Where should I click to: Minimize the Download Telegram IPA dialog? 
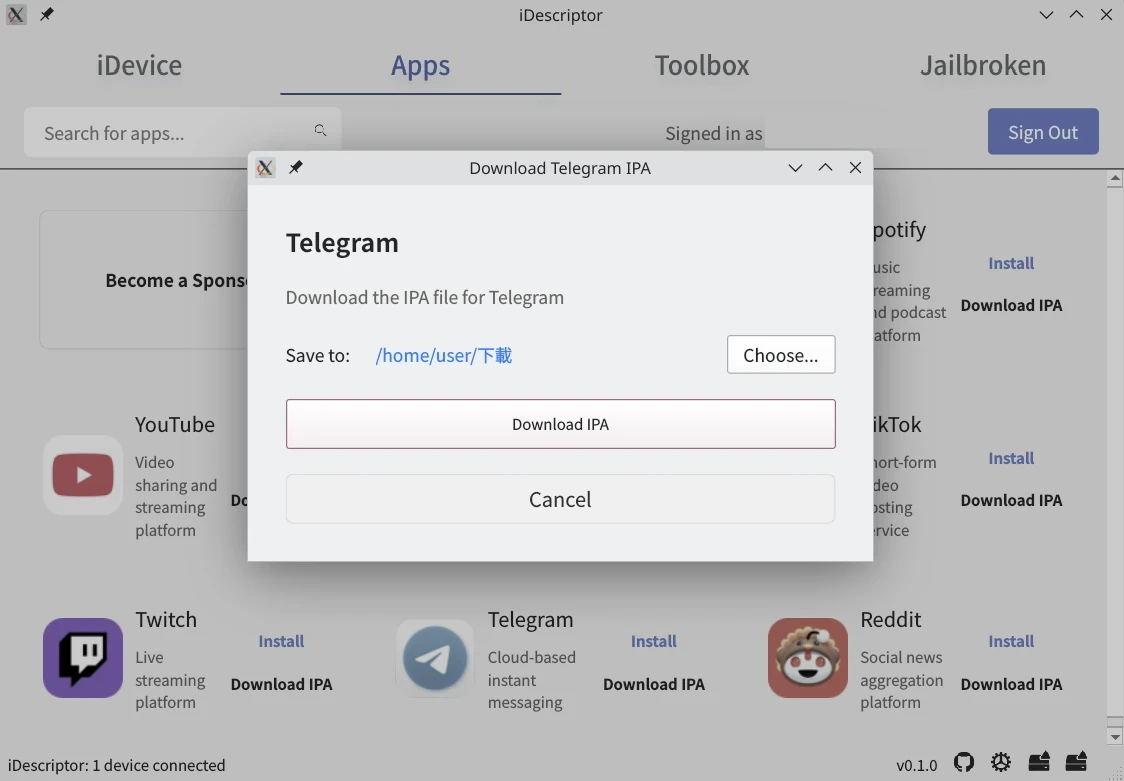(795, 168)
